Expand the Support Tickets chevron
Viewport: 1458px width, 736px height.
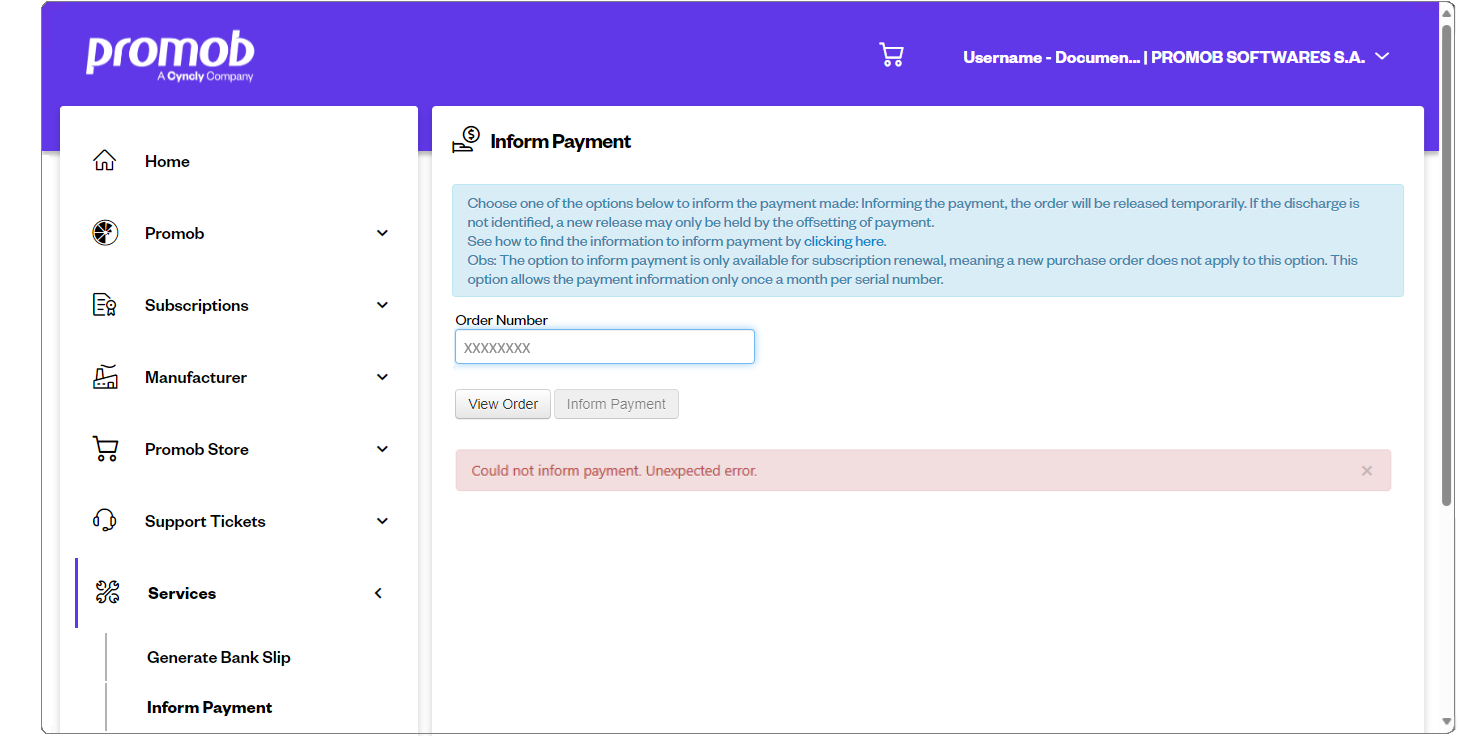coord(382,521)
